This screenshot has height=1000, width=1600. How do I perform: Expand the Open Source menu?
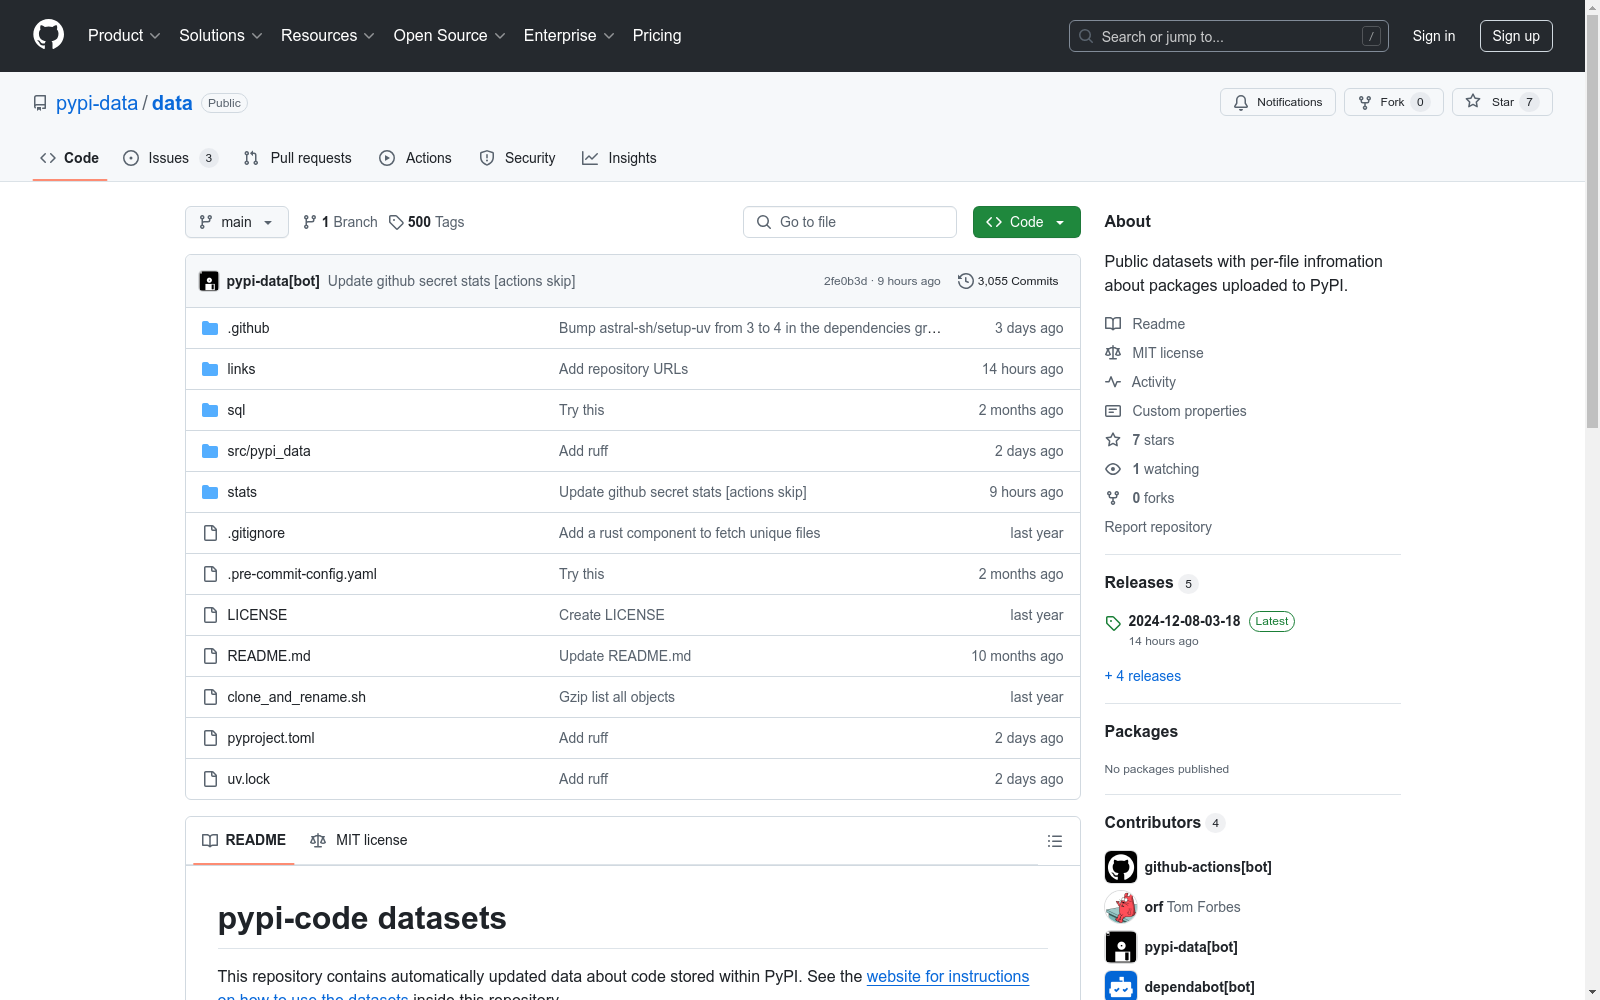pos(450,36)
